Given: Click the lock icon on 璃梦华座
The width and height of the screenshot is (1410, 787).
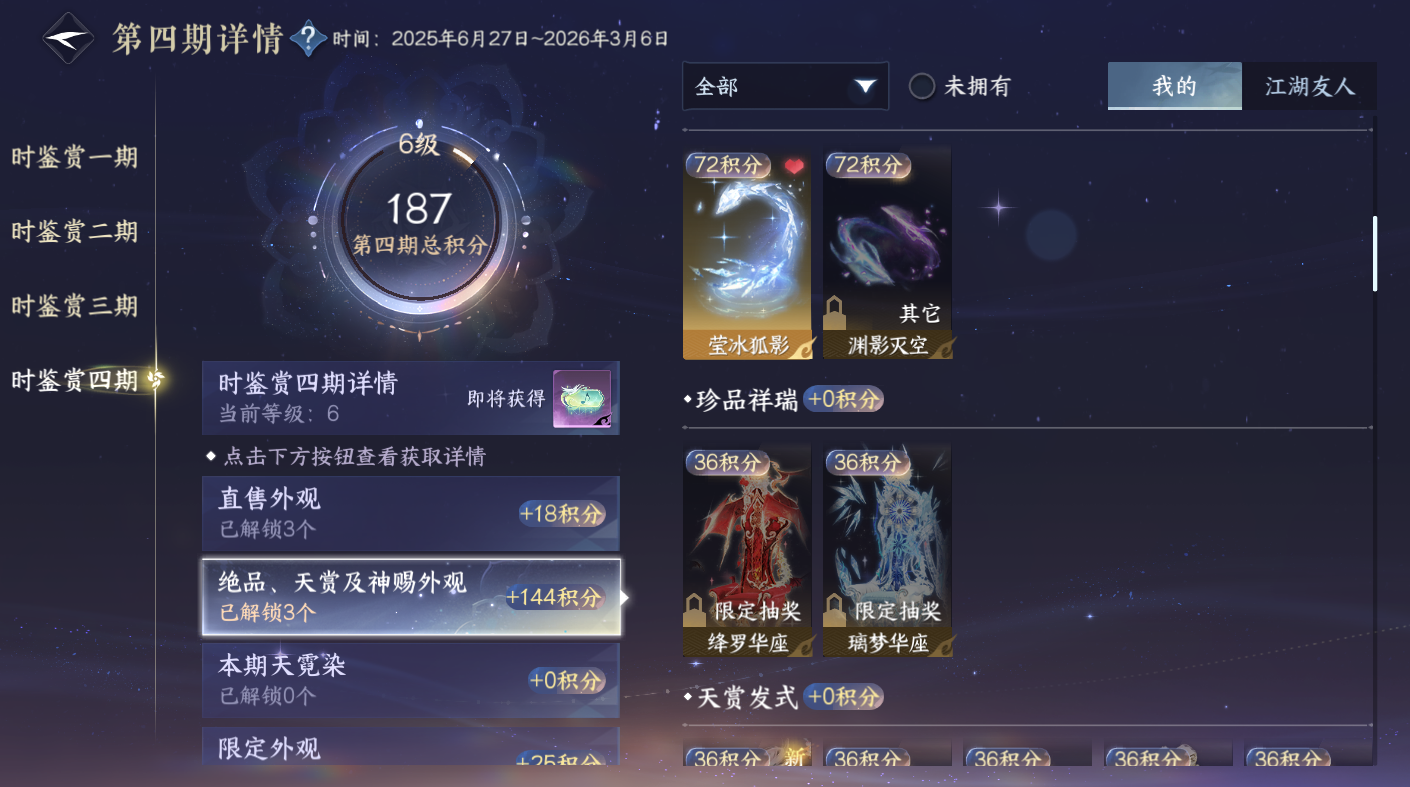Looking at the screenshot, I should click(x=834, y=610).
